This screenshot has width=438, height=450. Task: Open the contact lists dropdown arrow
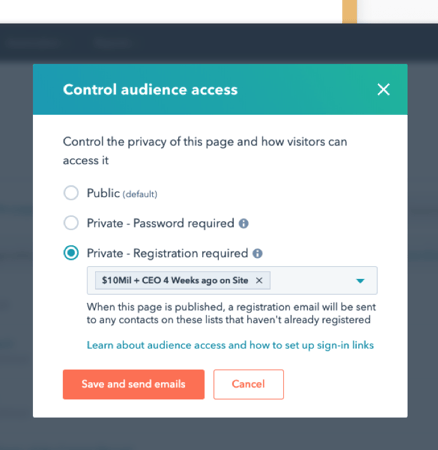click(360, 281)
